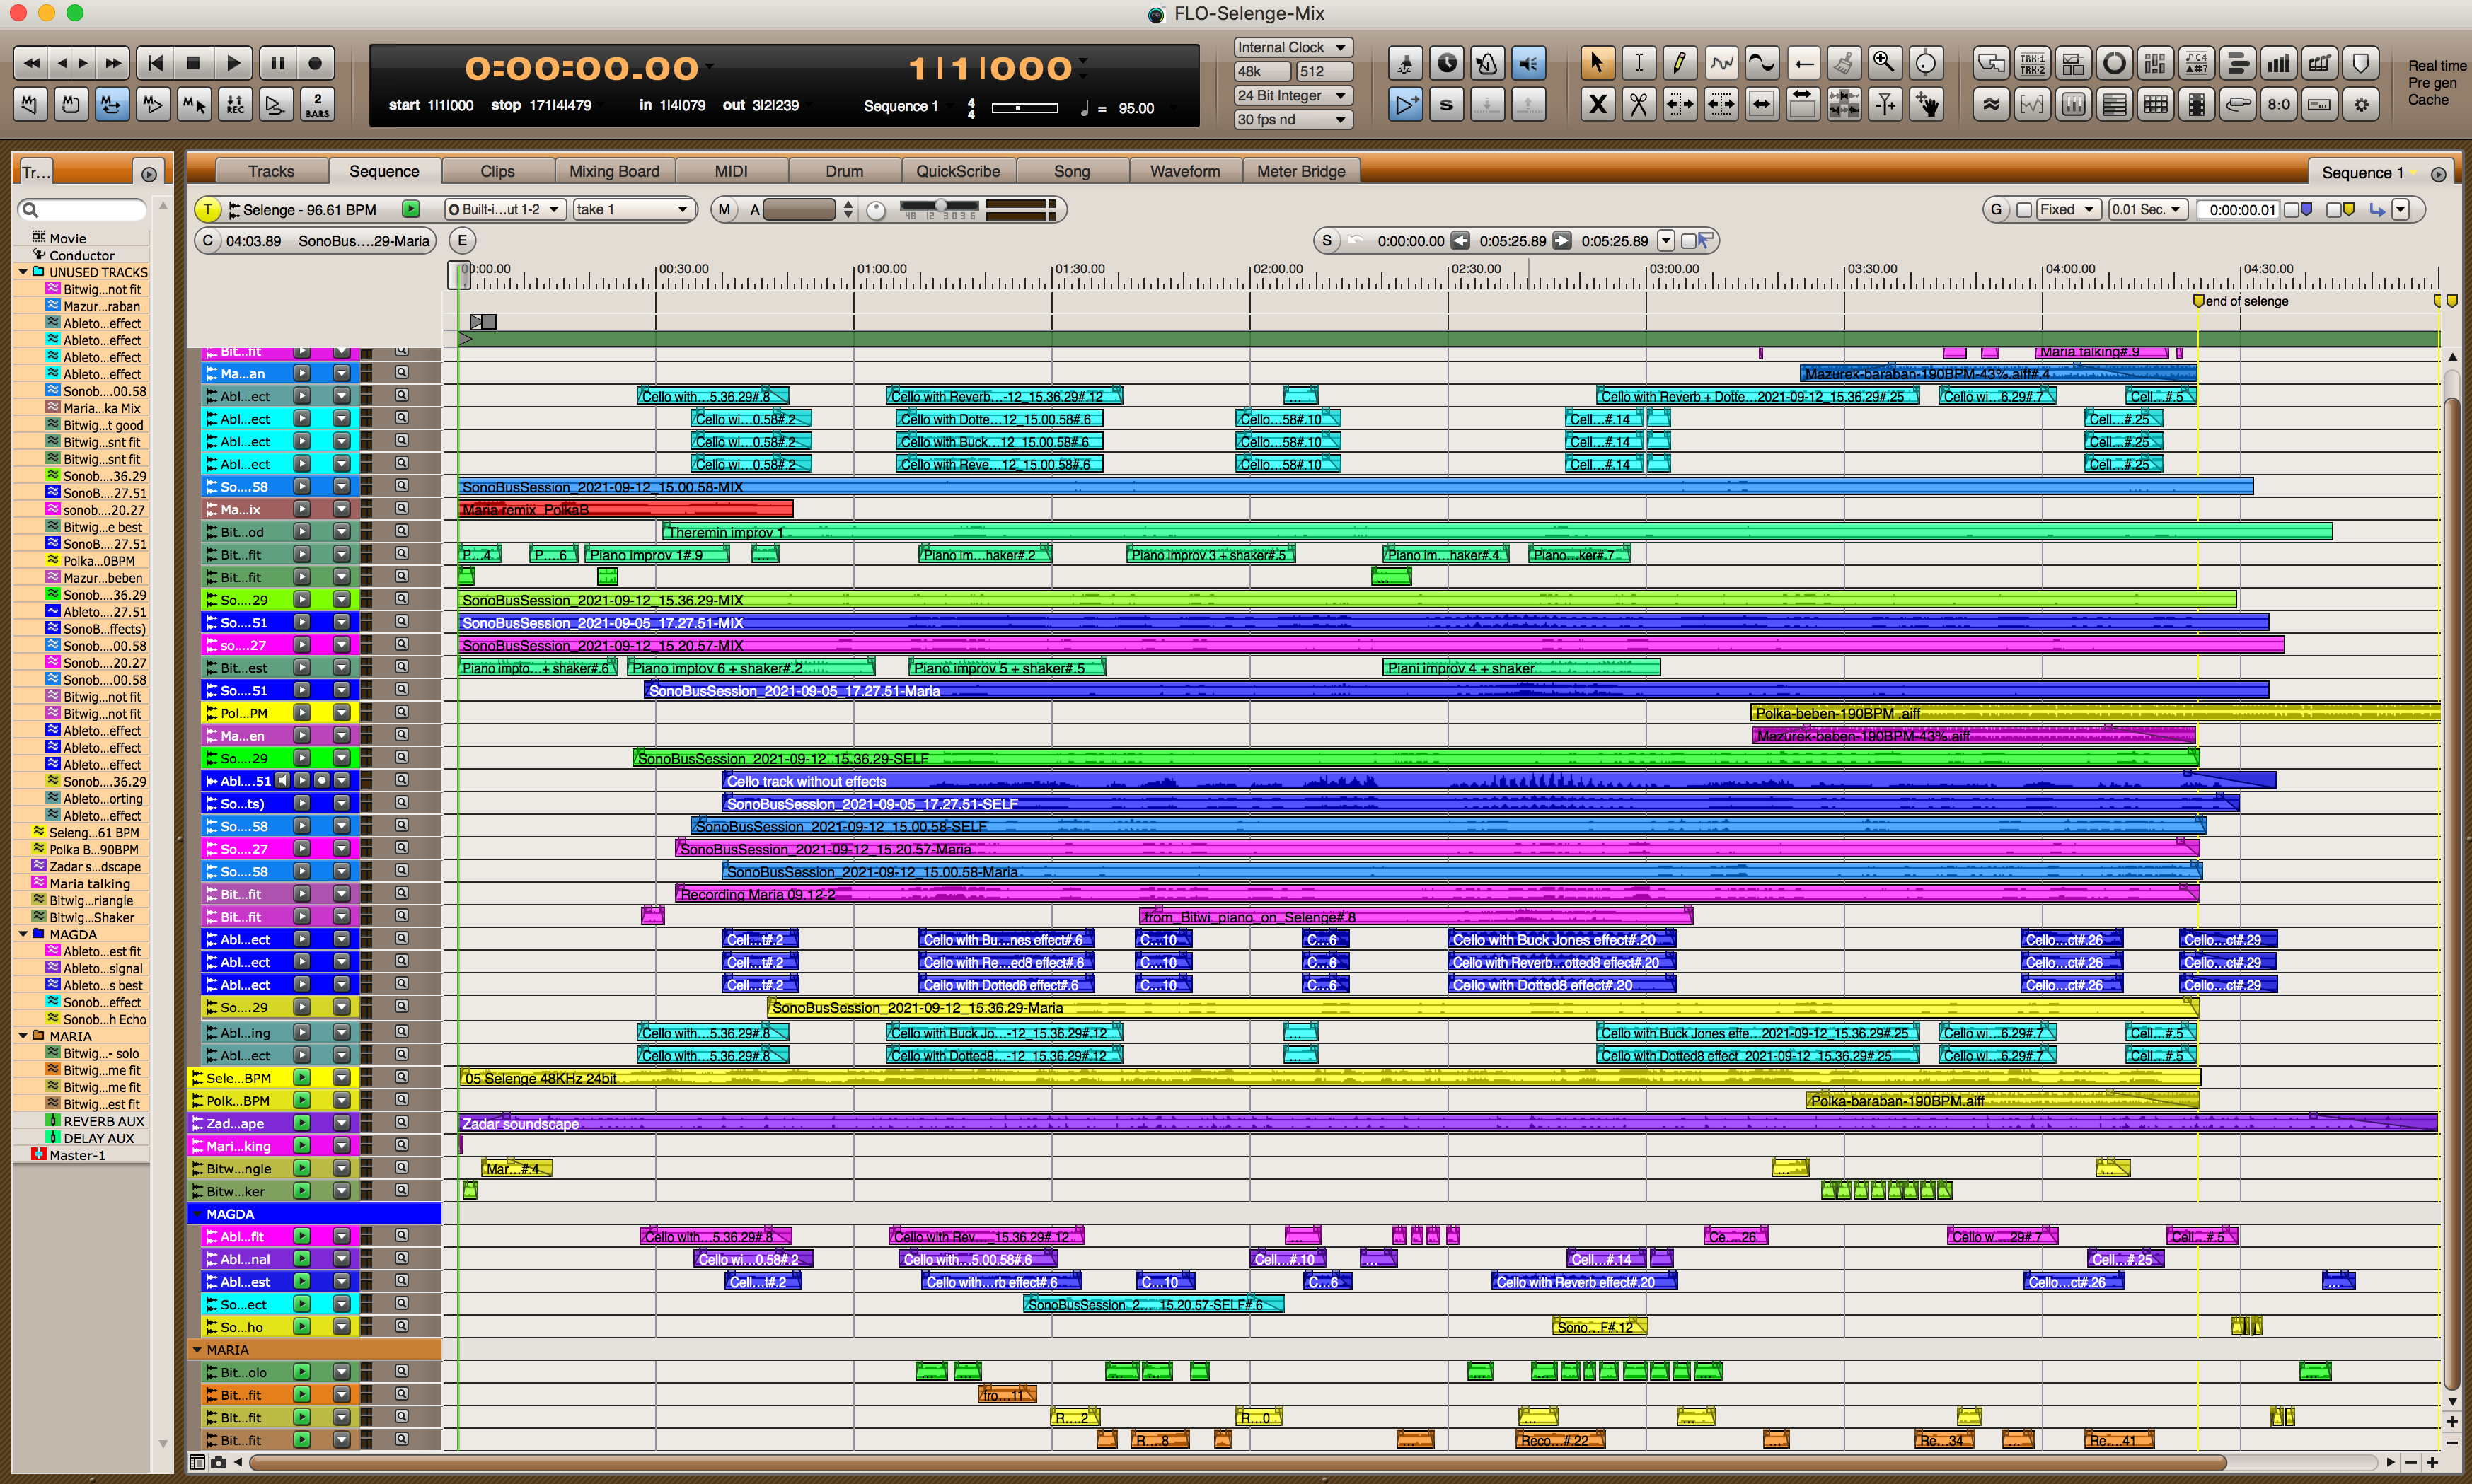Collapse the UNUSED TRACKS folder
2472x1484 pixels.
click(23, 272)
